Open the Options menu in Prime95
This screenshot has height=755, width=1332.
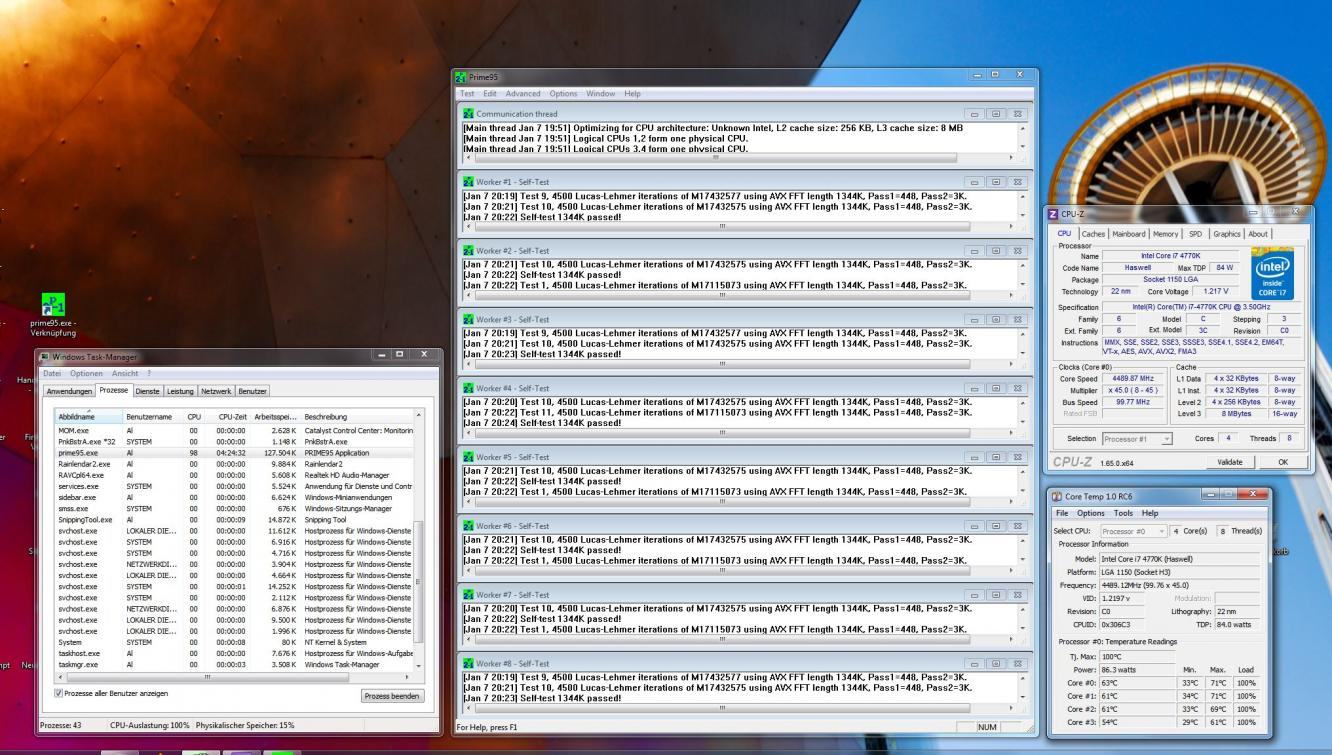tap(563, 94)
